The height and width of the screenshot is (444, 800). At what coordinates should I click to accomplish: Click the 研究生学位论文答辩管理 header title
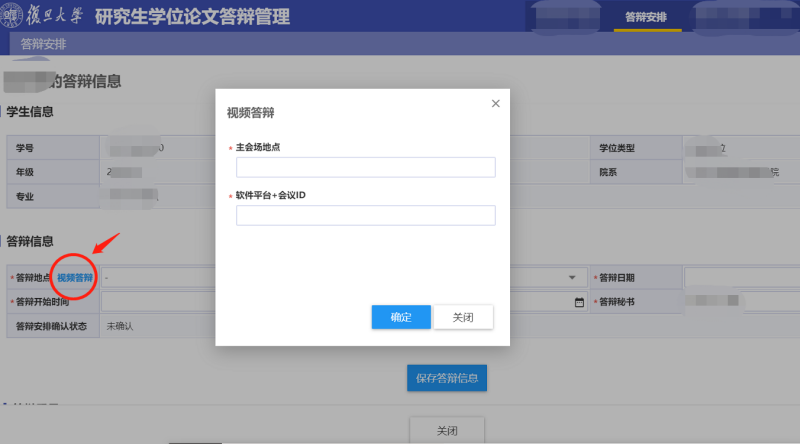coord(192,17)
